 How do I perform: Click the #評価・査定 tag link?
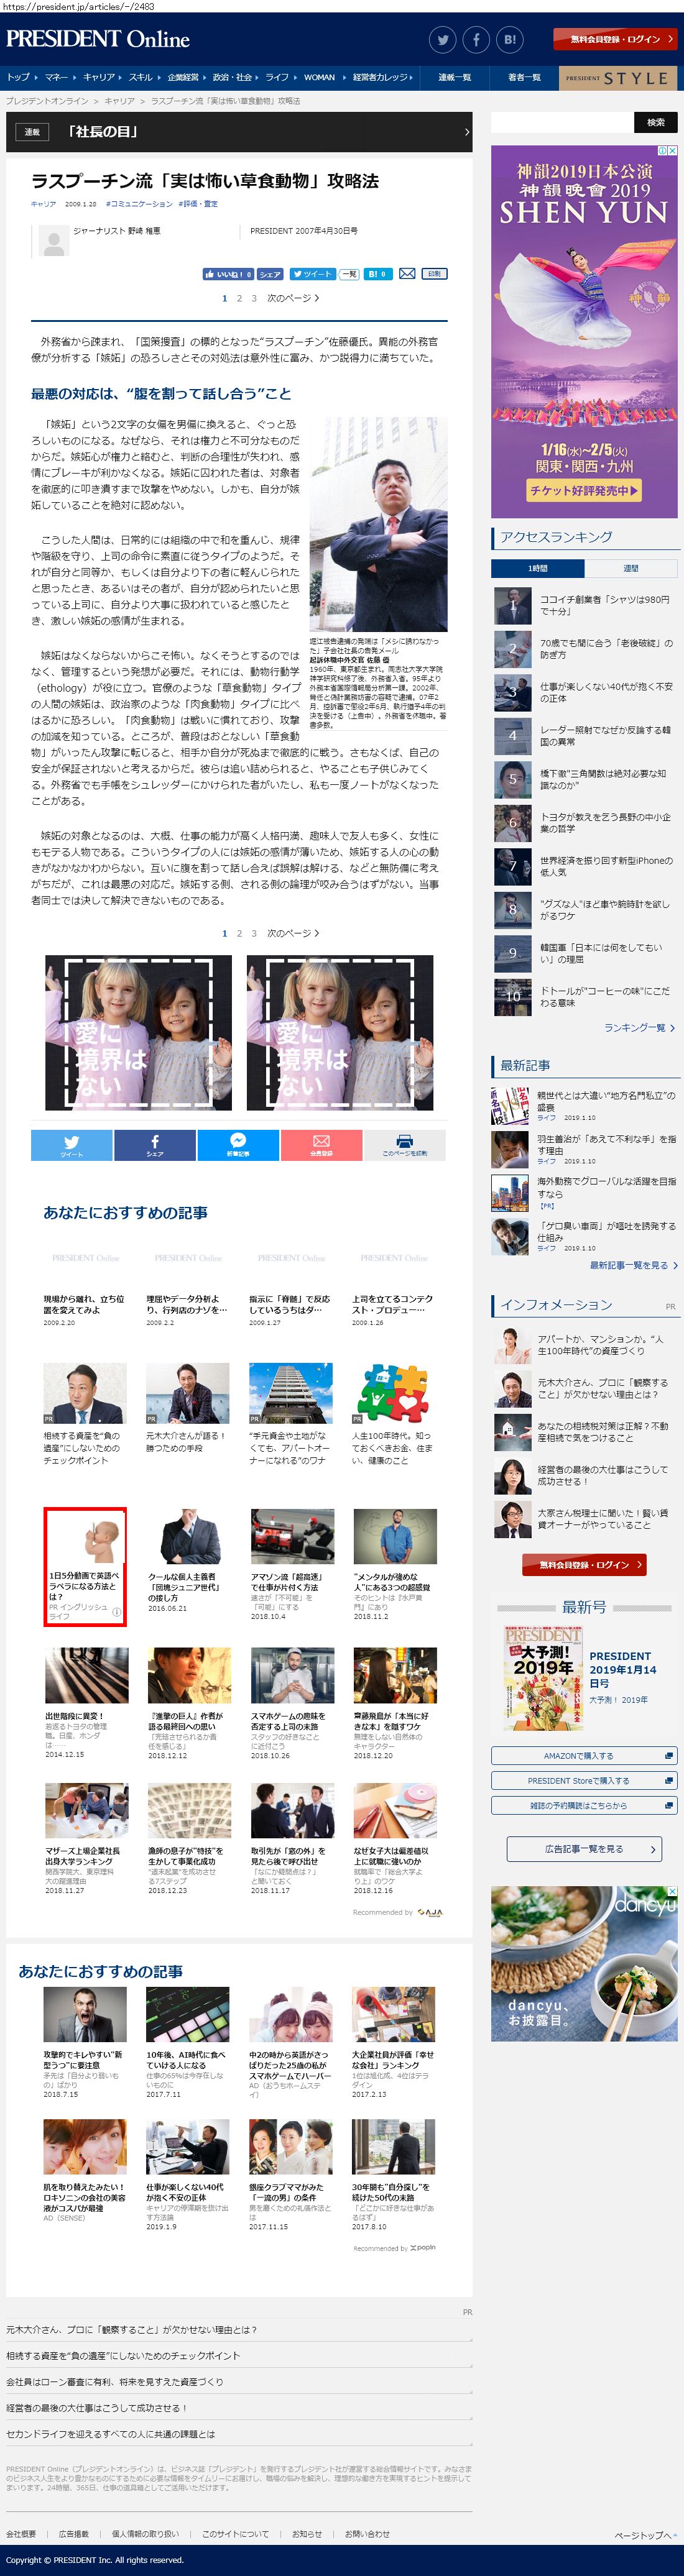pyautogui.click(x=198, y=204)
